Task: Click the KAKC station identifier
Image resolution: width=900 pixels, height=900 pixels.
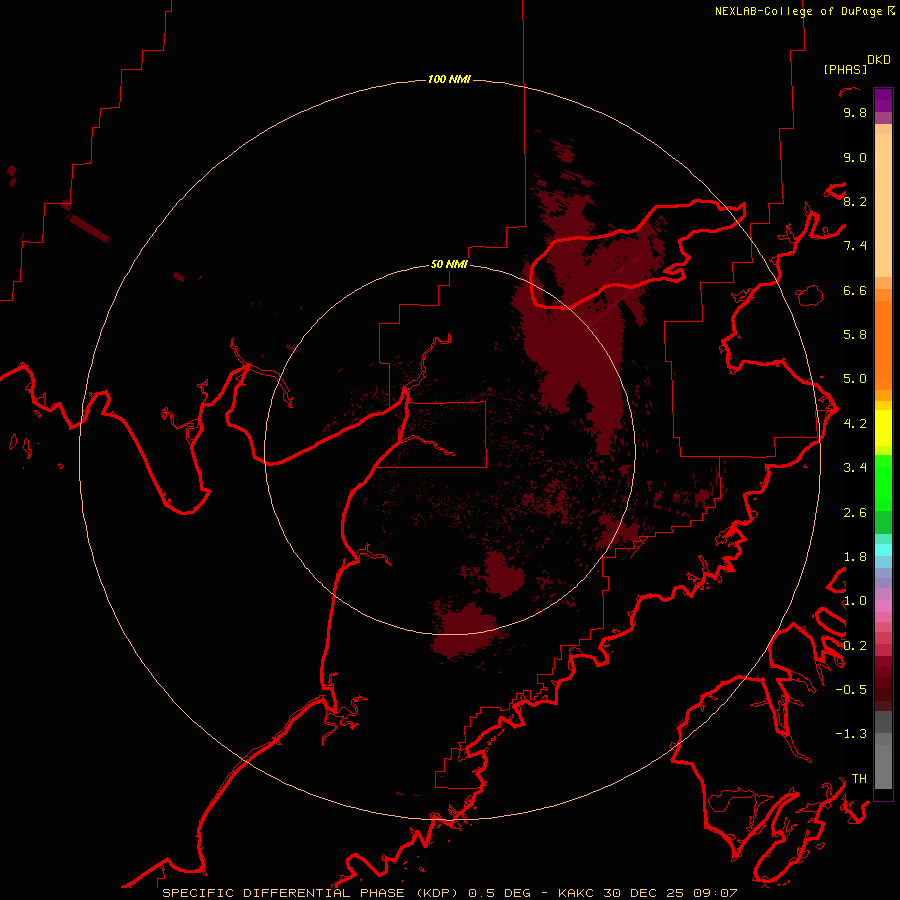Action: click(577, 893)
